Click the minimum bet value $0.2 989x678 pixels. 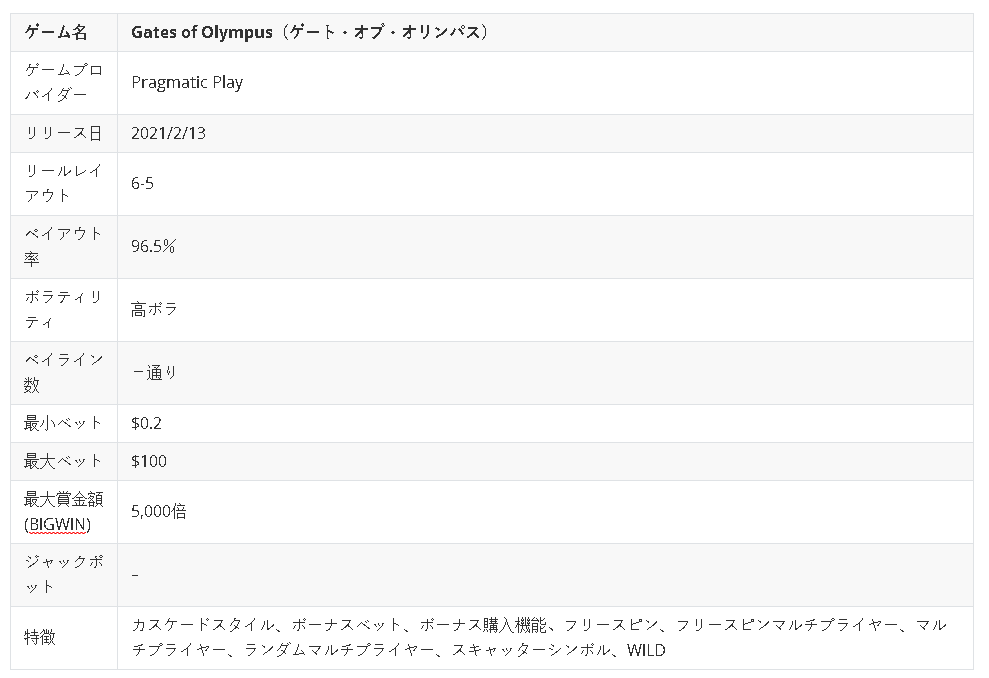pyautogui.click(x=146, y=423)
